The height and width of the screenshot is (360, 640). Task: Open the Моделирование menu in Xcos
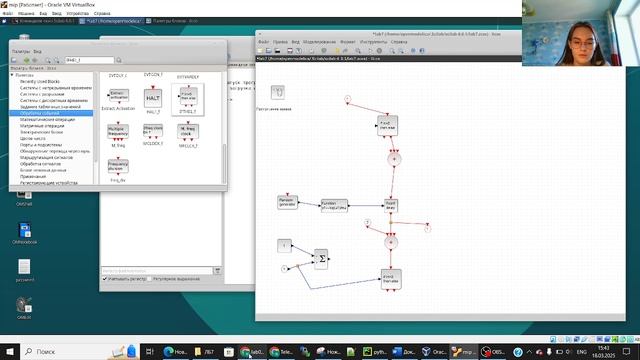click(x=319, y=42)
